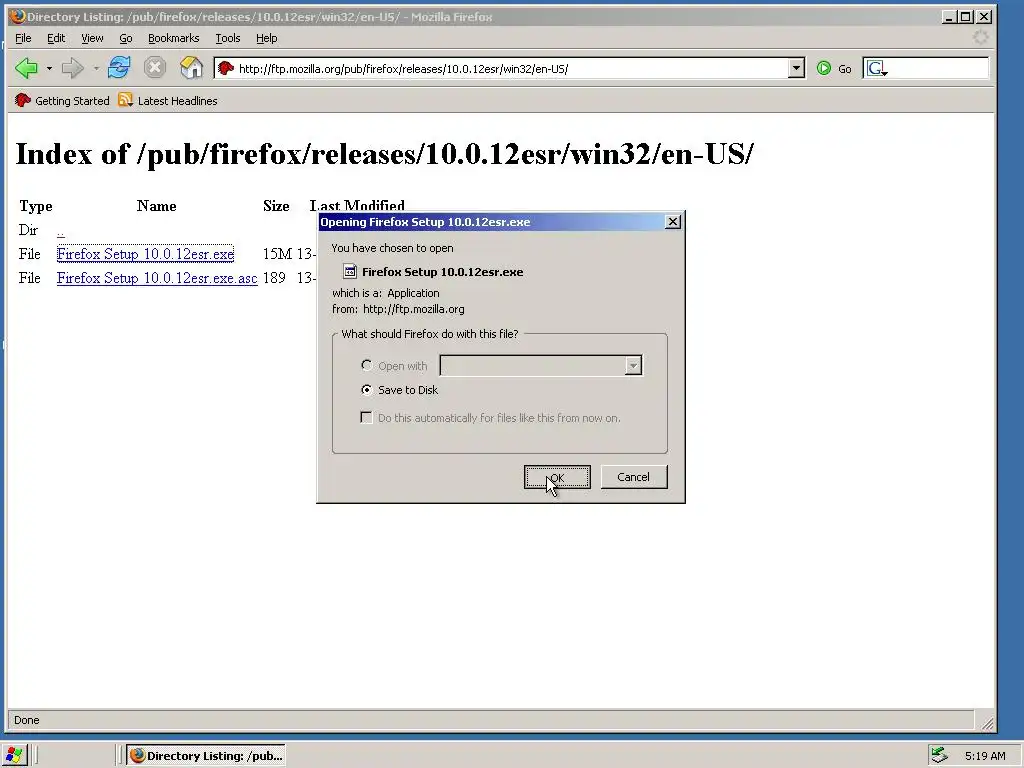
Task: Go to the Home page icon
Action: pos(191,67)
